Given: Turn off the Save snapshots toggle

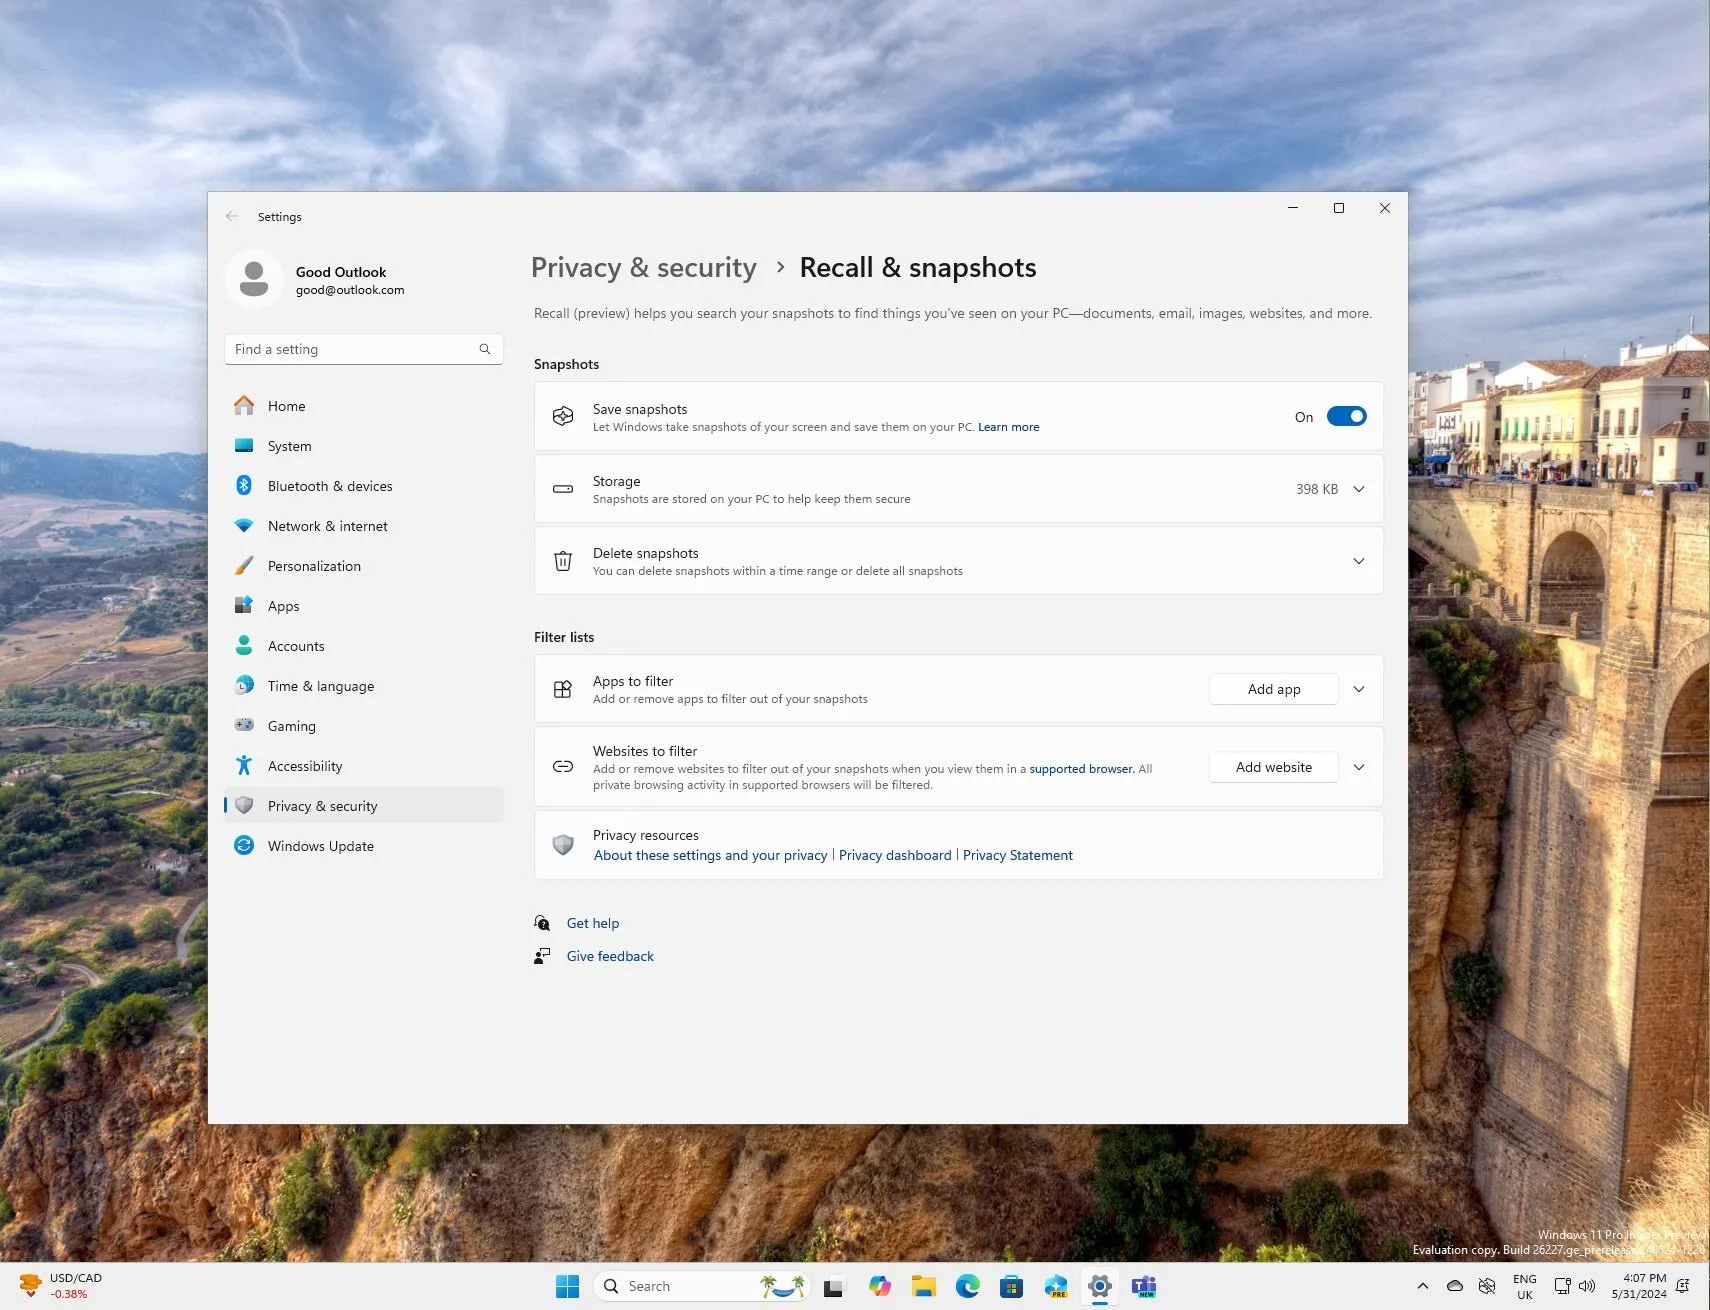Looking at the screenshot, I should tap(1347, 416).
